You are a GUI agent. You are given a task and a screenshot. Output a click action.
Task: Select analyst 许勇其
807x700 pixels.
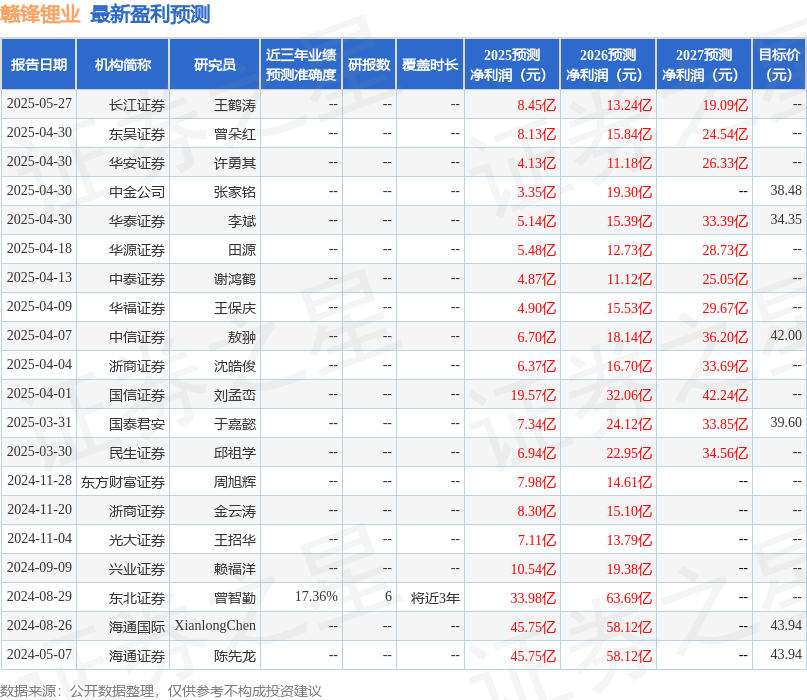click(x=235, y=163)
